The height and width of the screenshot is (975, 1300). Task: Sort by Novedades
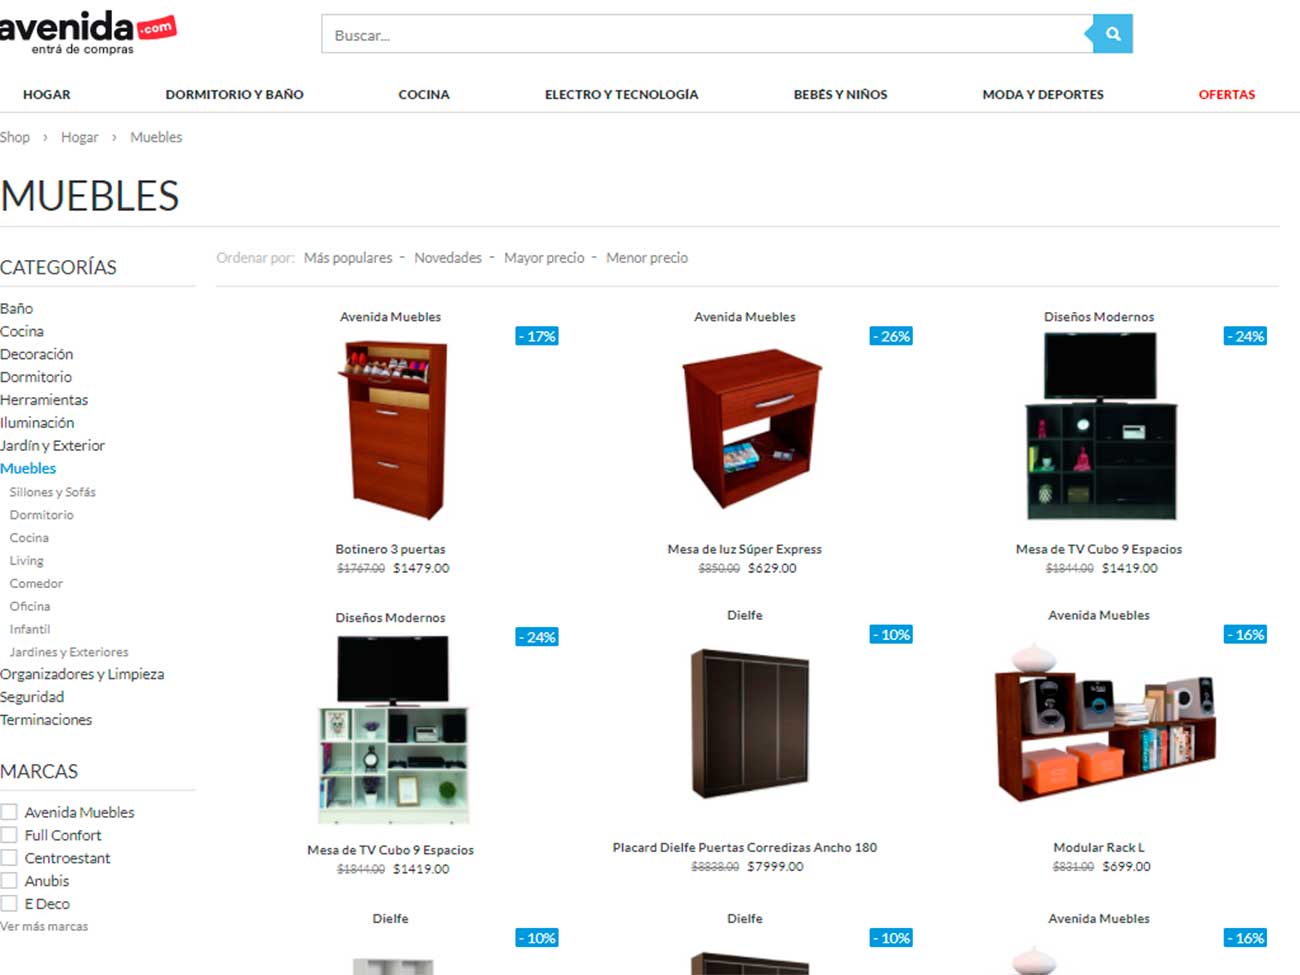point(448,258)
